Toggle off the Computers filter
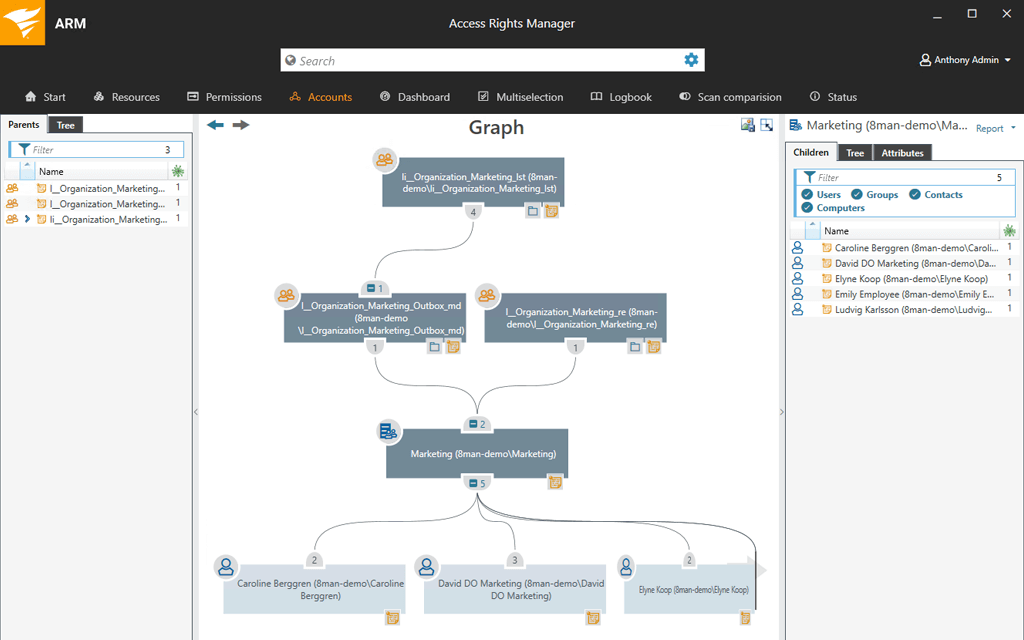Viewport: 1024px width, 640px height. pos(808,208)
